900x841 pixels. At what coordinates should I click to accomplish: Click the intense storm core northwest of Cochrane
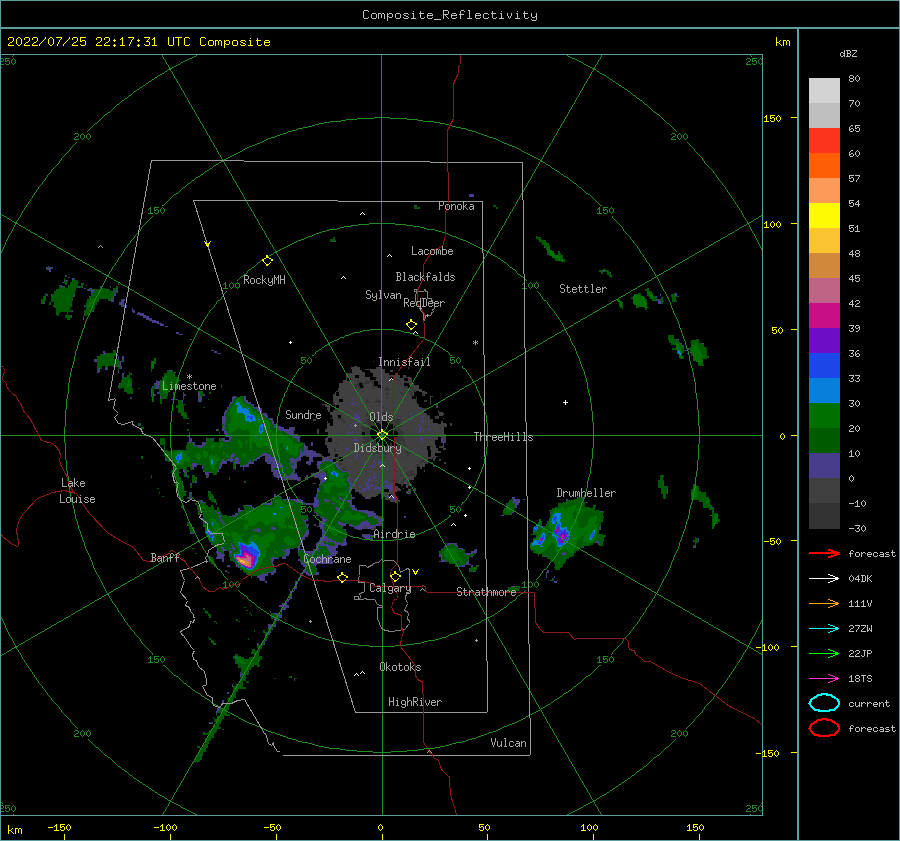coord(247,556)
